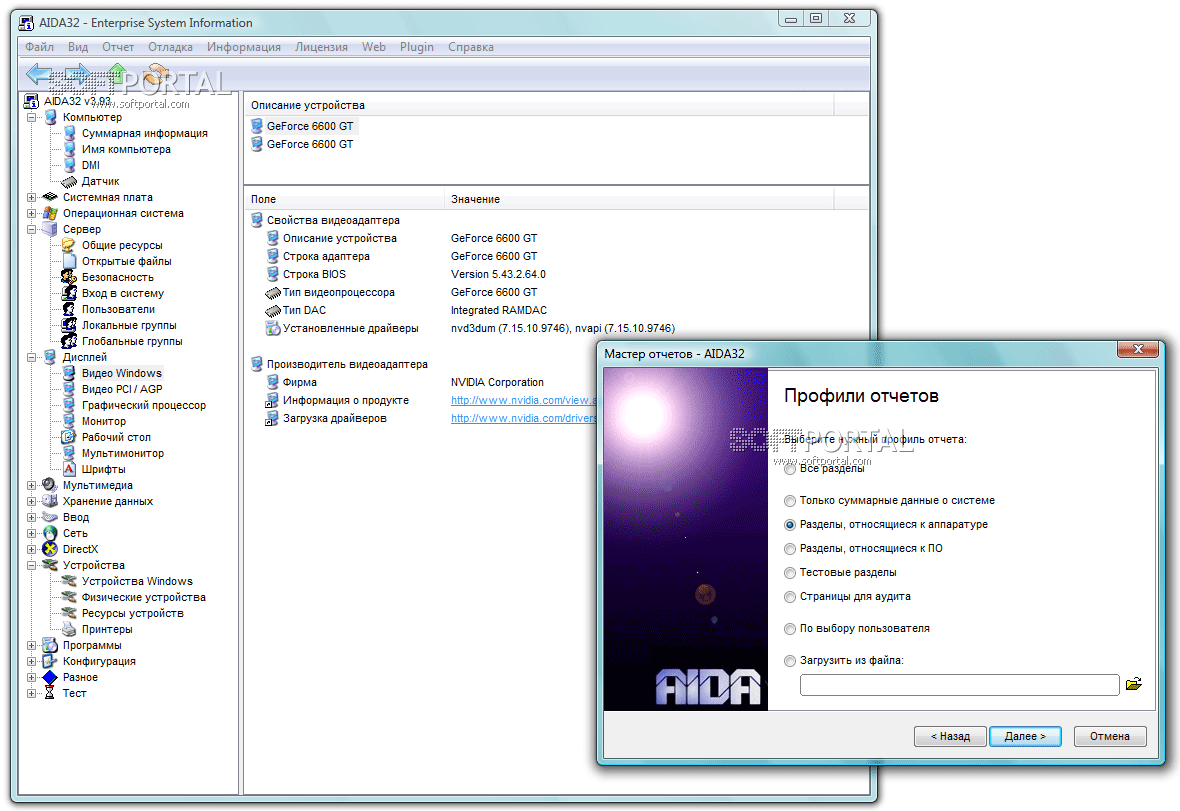The image size is (1180, 811).
Task: Open the Файл menu
Action: (39, 47)
